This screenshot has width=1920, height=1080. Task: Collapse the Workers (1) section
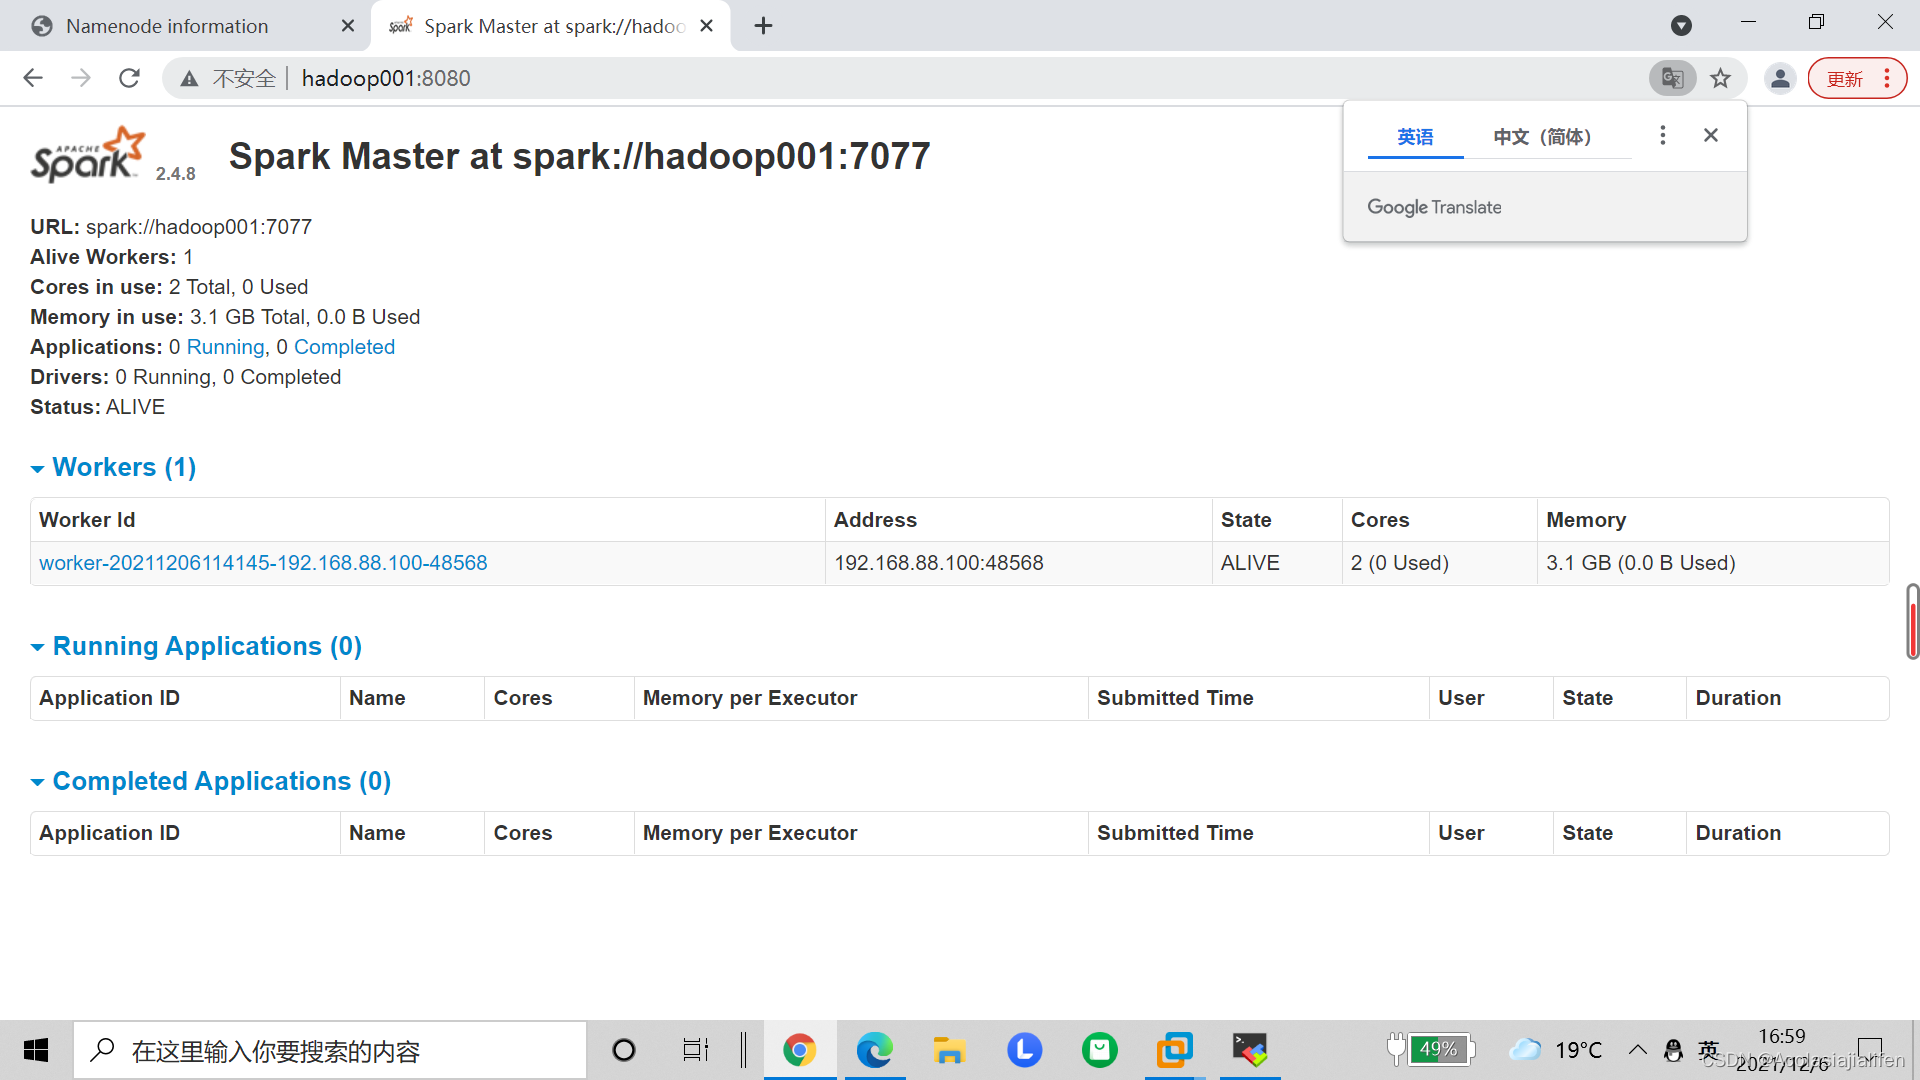tap(113, 467)
